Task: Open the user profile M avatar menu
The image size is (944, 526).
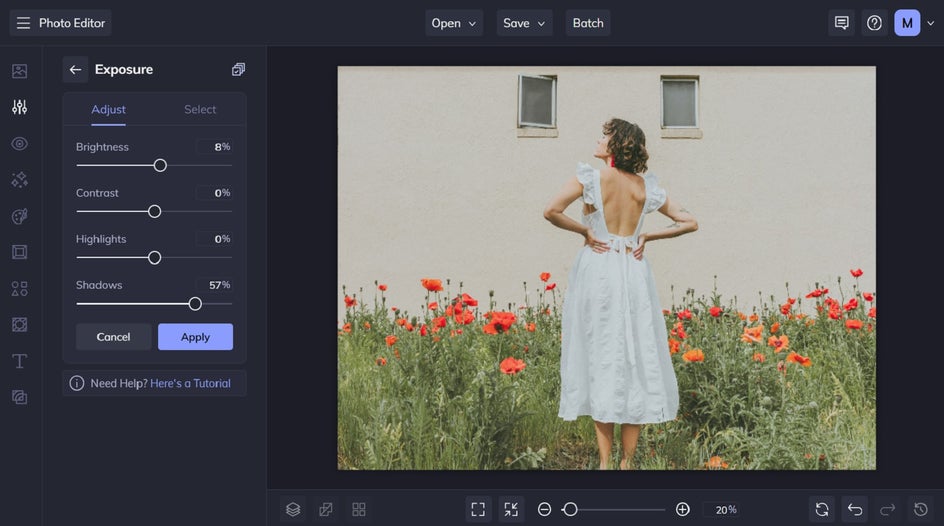Action: tap(907, 23)
